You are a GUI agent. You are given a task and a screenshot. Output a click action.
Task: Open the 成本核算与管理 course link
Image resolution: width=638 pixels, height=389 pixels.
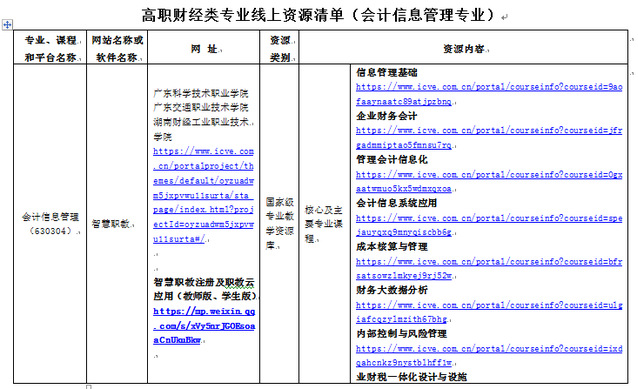click(x=489, y=269)
